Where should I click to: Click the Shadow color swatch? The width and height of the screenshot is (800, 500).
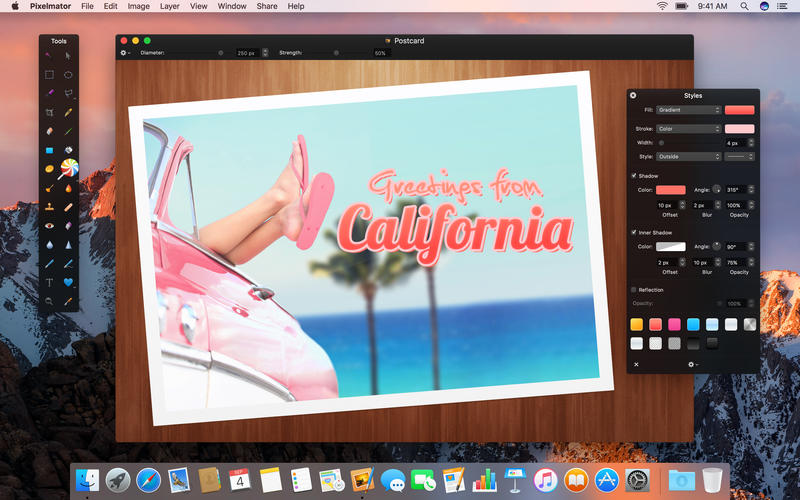pyautogui.click(x=671, y=190)
